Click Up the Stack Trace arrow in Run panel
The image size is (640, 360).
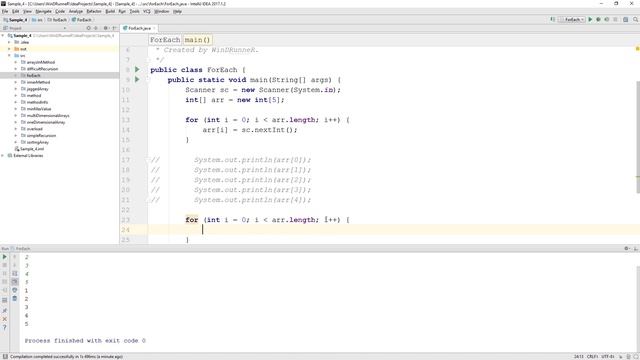15,257
